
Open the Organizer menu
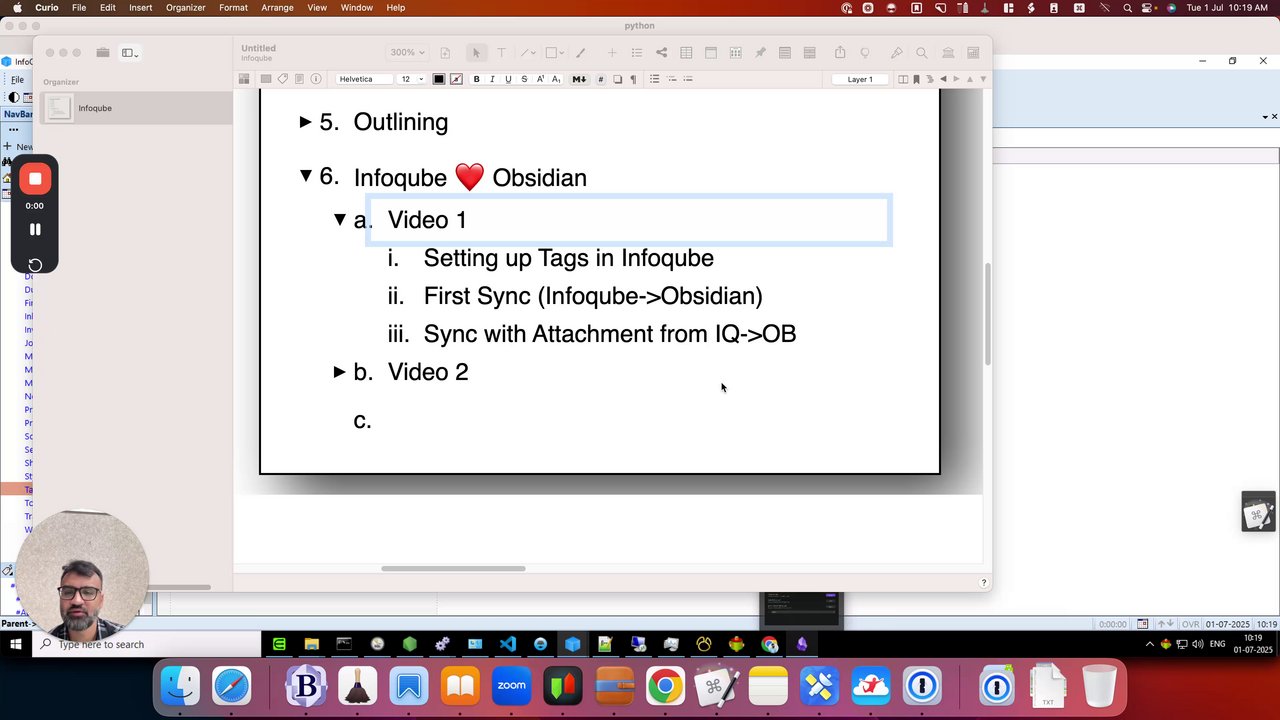(x=185, y=7)
